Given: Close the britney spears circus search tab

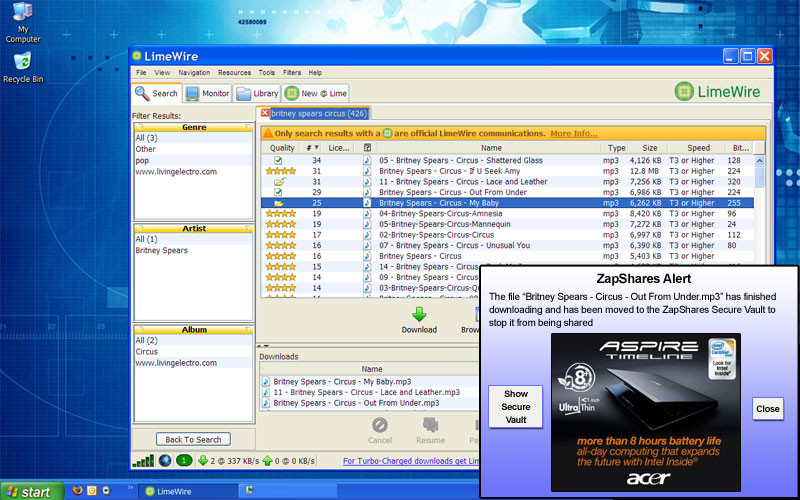Looking at the screenshot, I should tap(265, 113).
